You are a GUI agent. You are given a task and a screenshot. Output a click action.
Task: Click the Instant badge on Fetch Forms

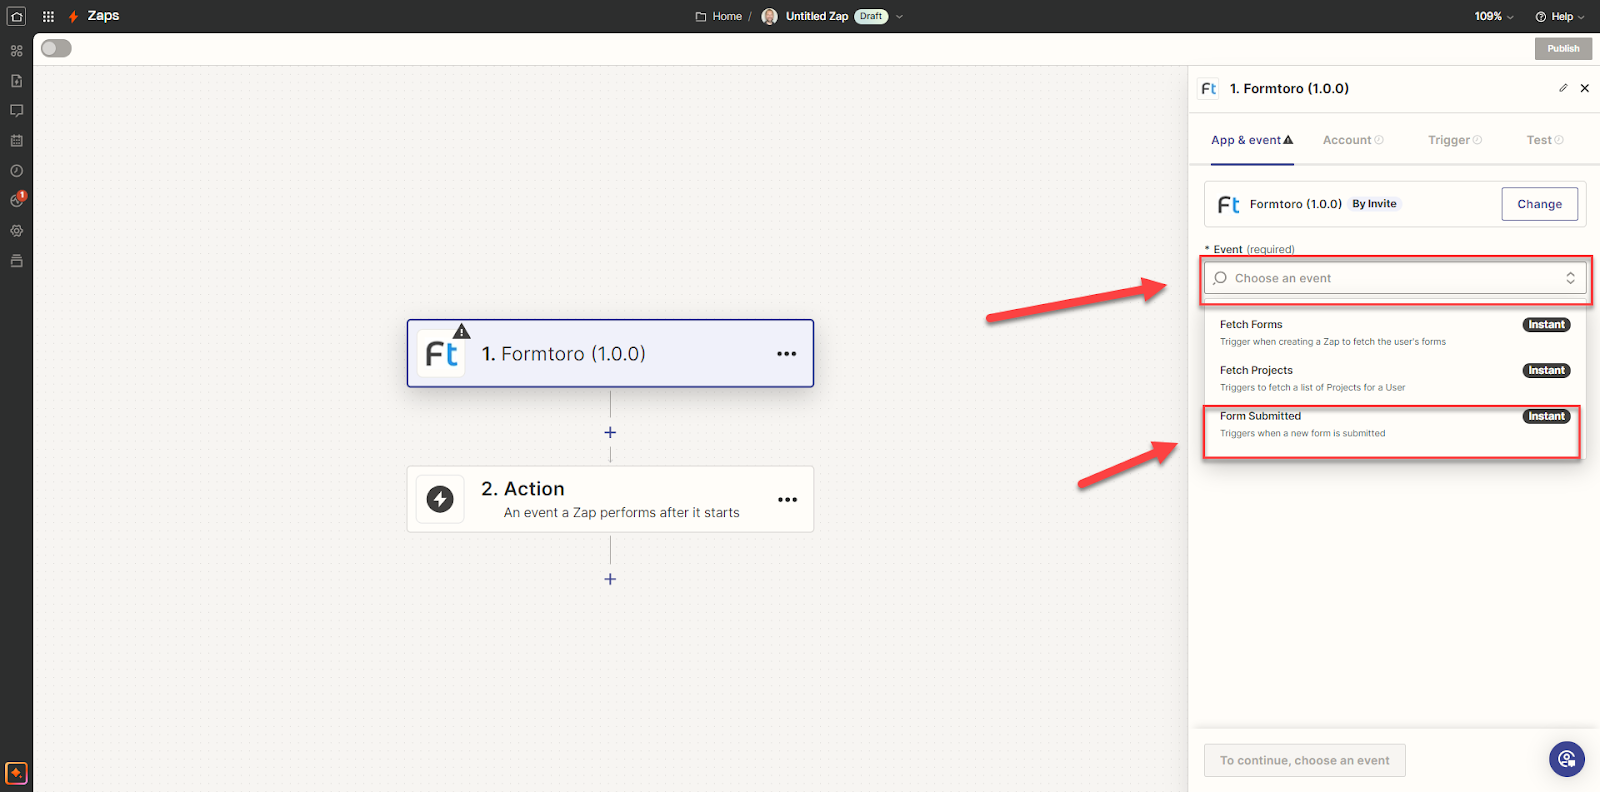pos(1546,325)
